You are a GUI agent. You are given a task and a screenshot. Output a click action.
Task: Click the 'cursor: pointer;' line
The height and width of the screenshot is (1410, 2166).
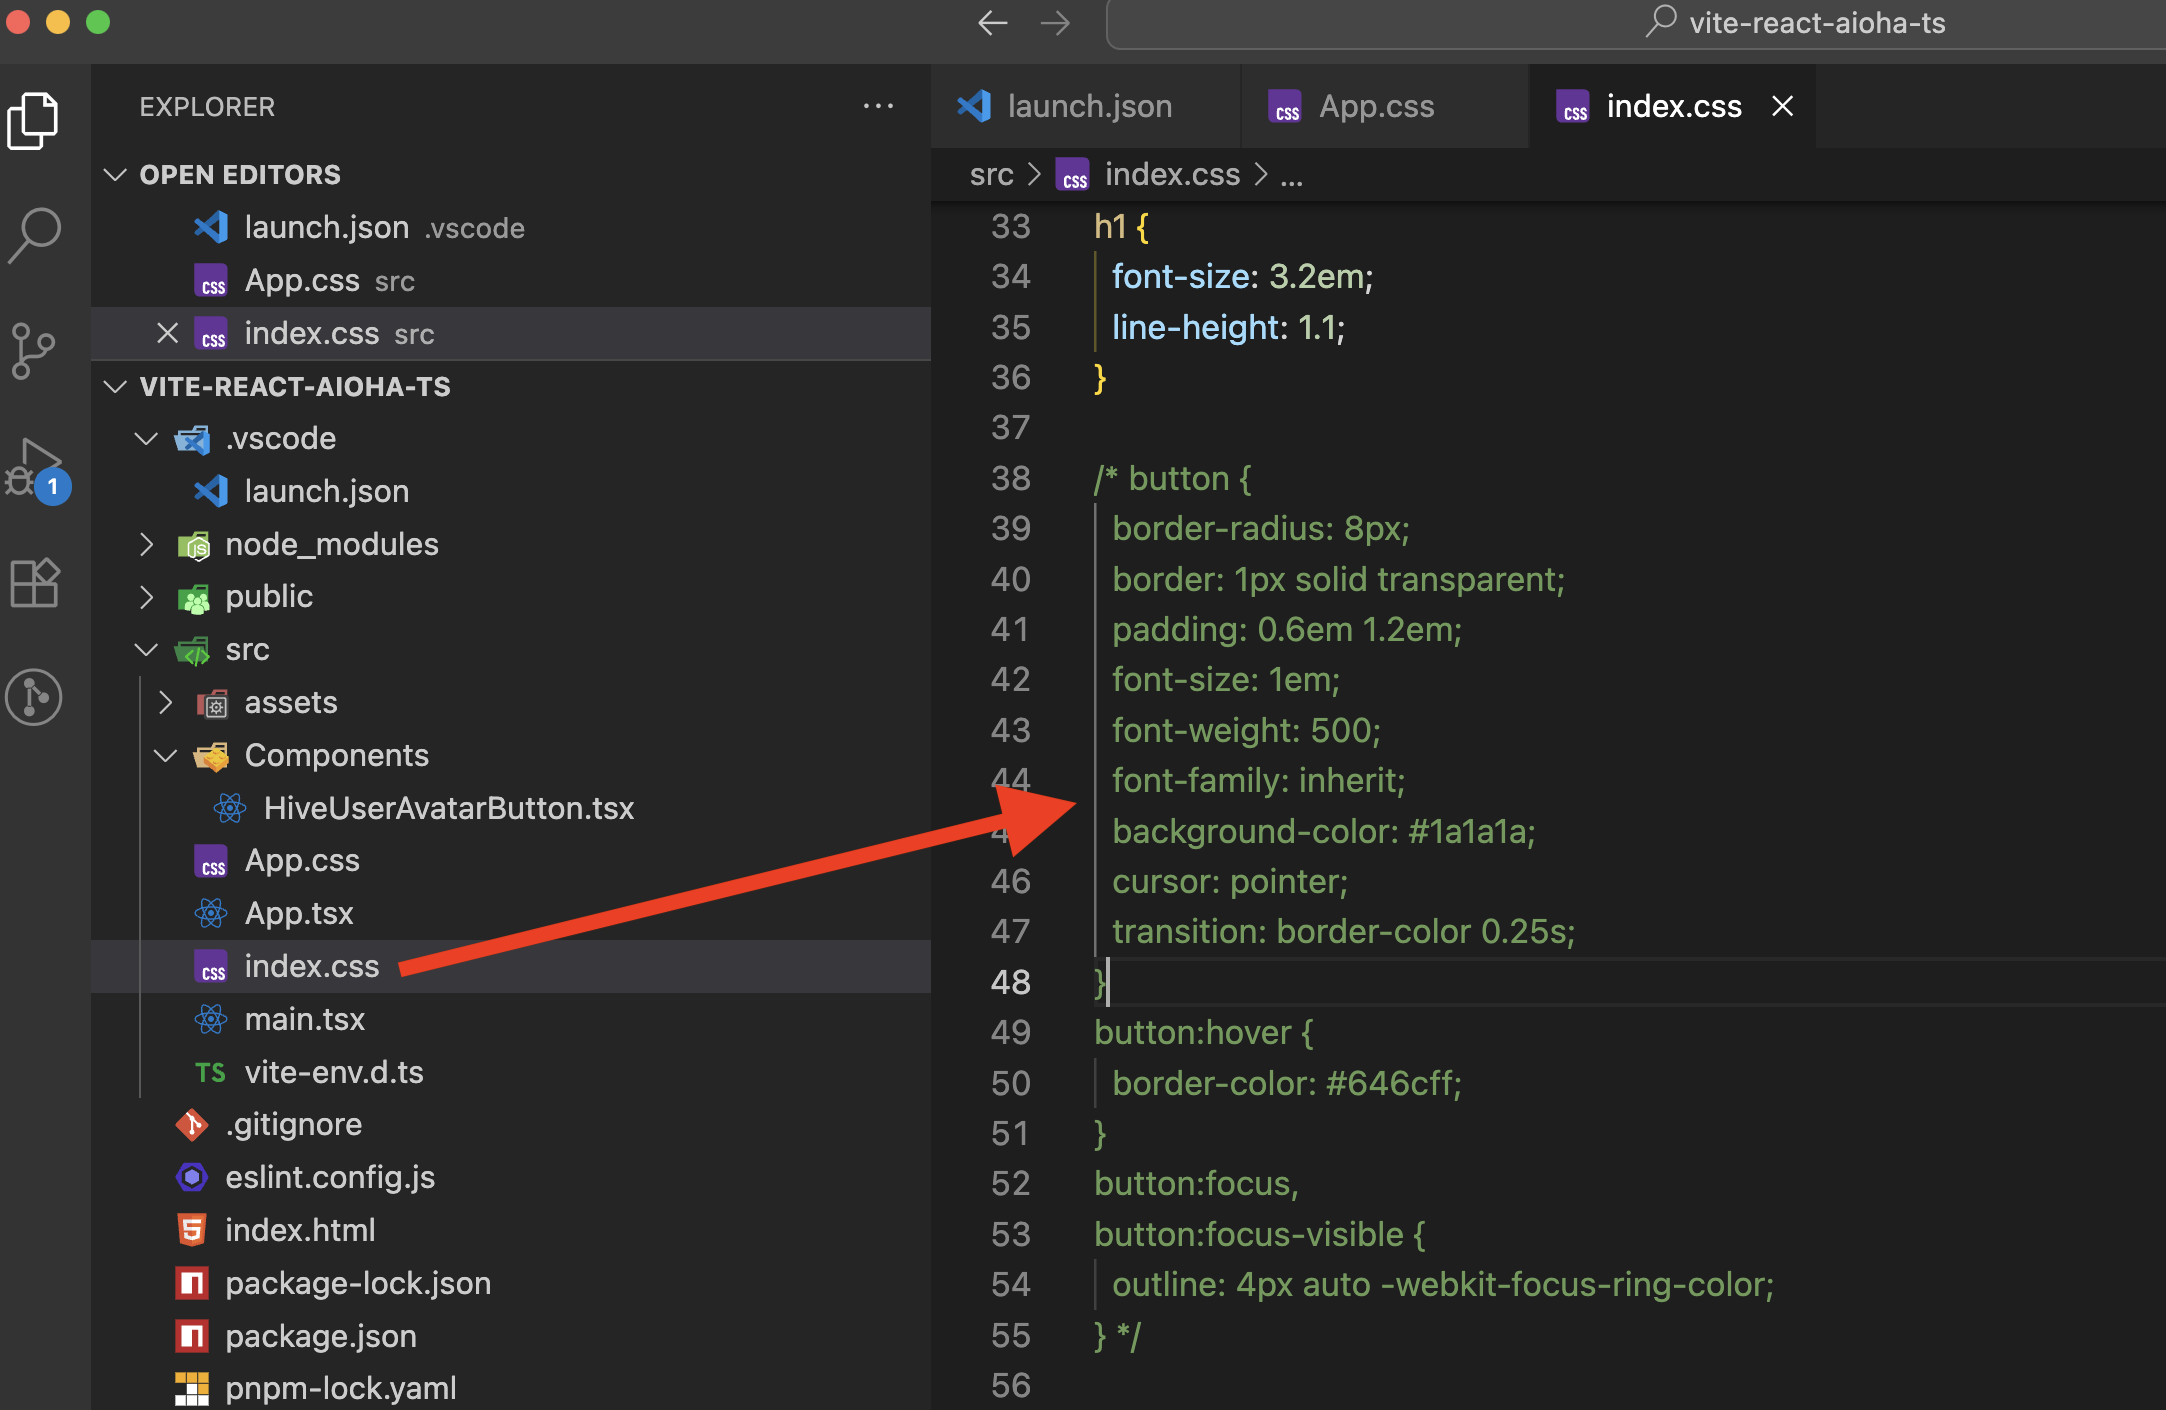point(1230,882)
